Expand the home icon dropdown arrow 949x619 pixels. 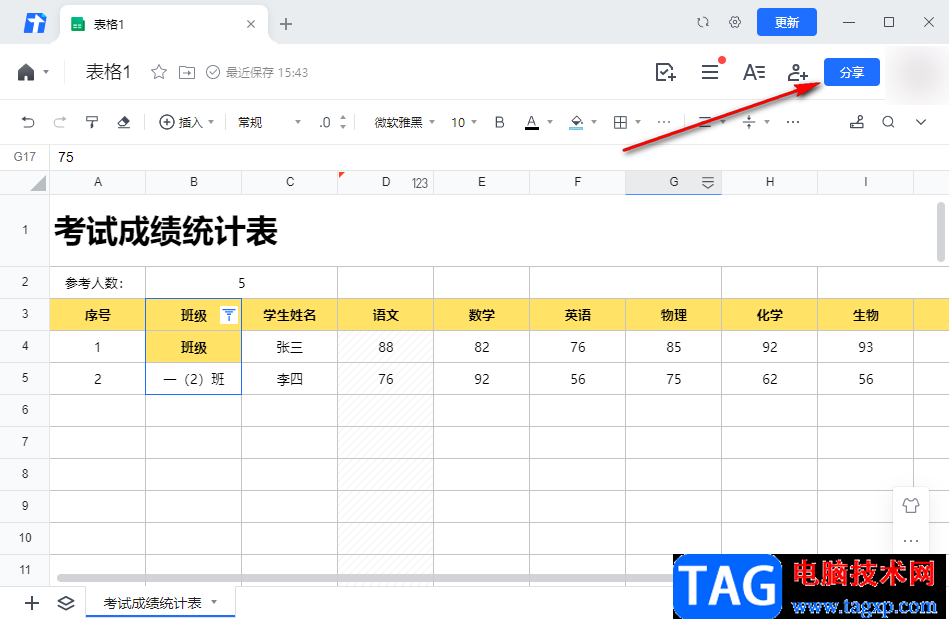click(x=46, y=73)
